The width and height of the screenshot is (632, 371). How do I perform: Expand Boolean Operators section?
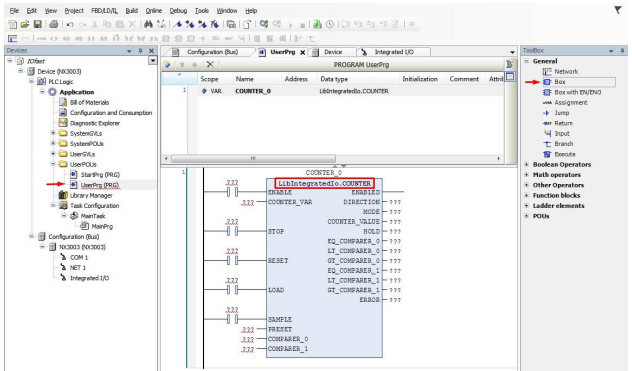(x=526, y=165)
